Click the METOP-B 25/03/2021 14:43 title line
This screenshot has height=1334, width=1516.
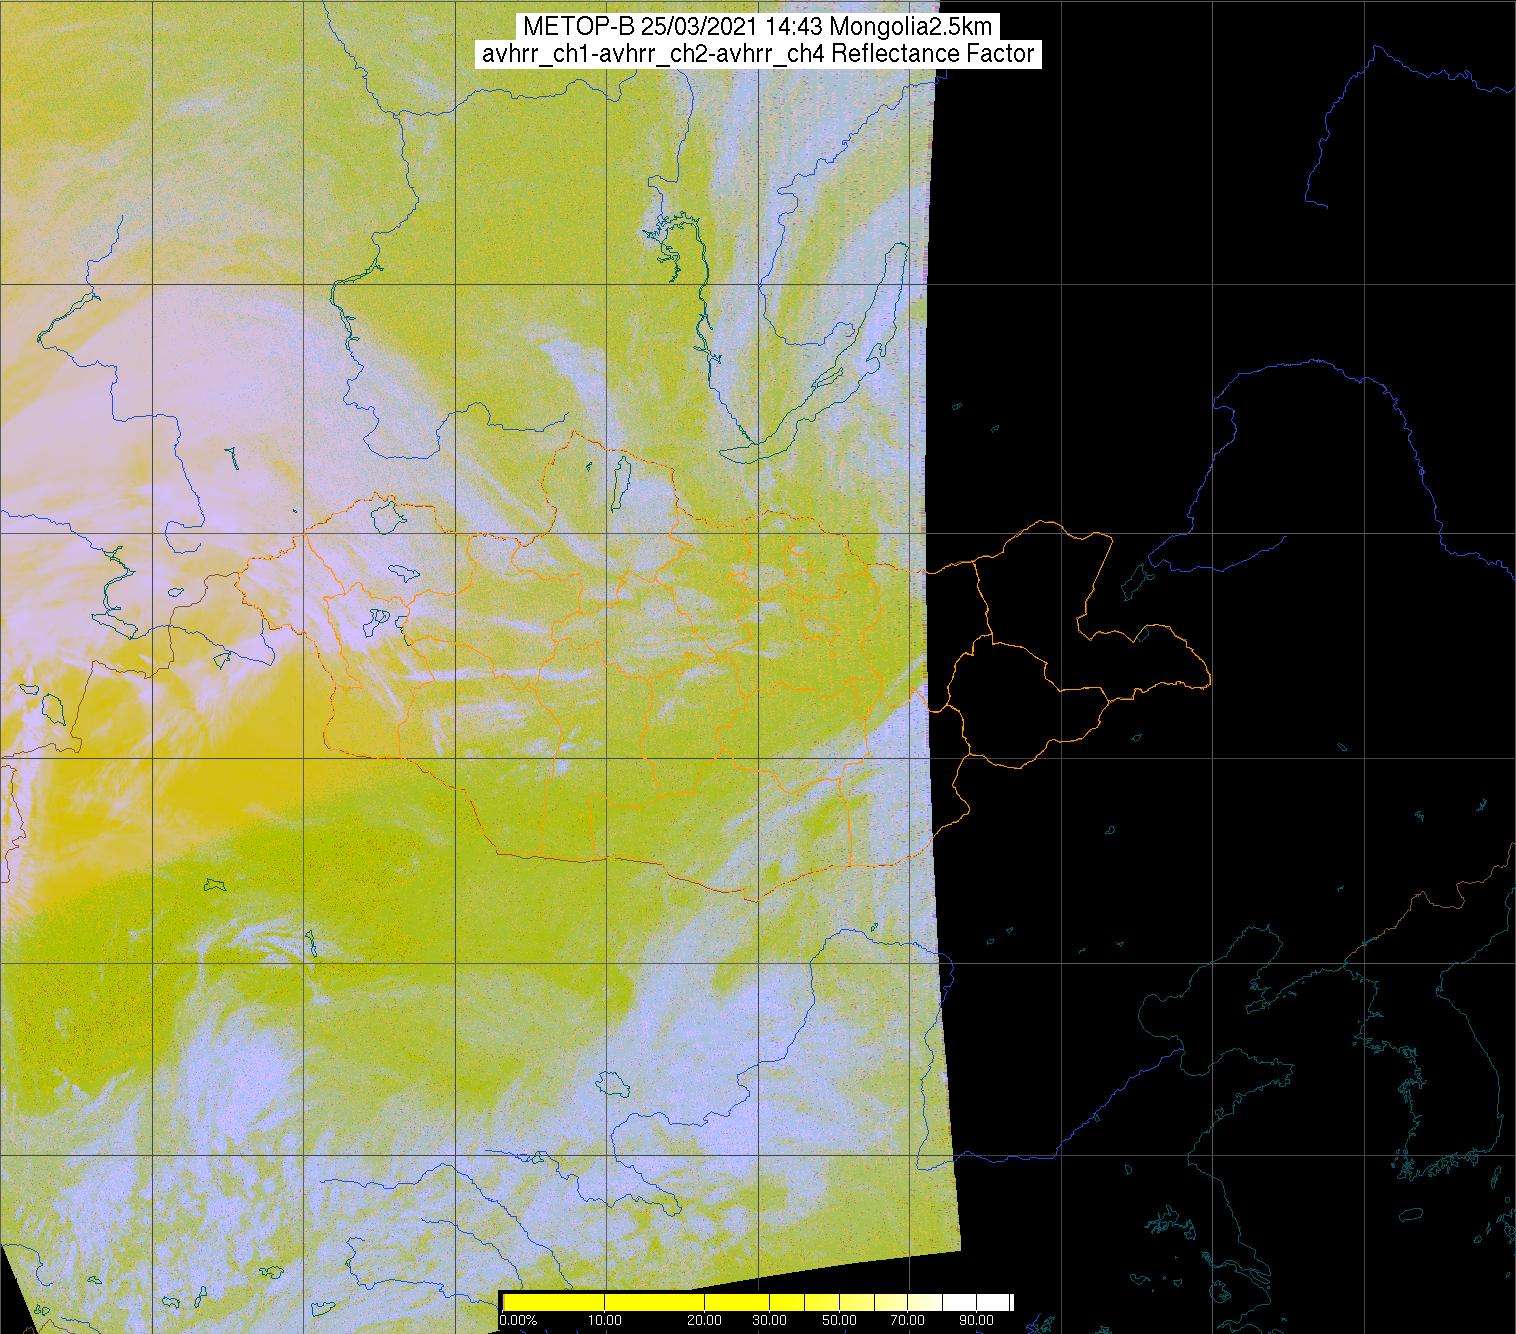click(757, 27)
